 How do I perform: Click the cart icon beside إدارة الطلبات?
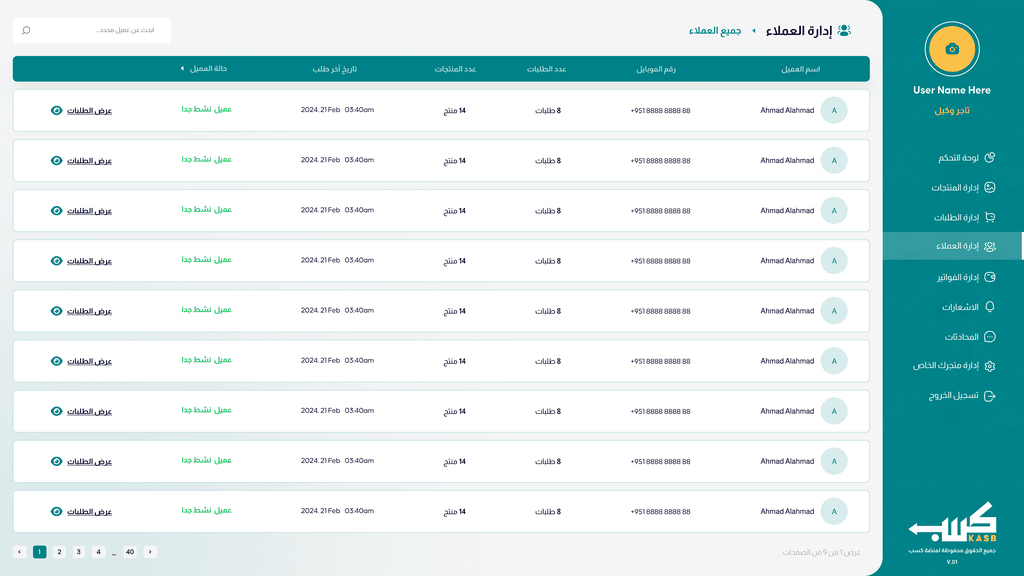tap(990, 217)
